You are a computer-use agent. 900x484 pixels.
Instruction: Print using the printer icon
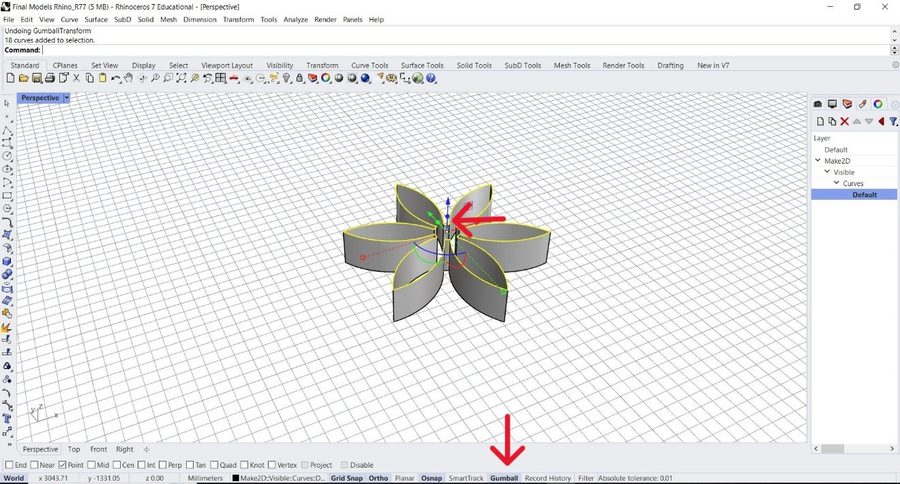[50, 78]
